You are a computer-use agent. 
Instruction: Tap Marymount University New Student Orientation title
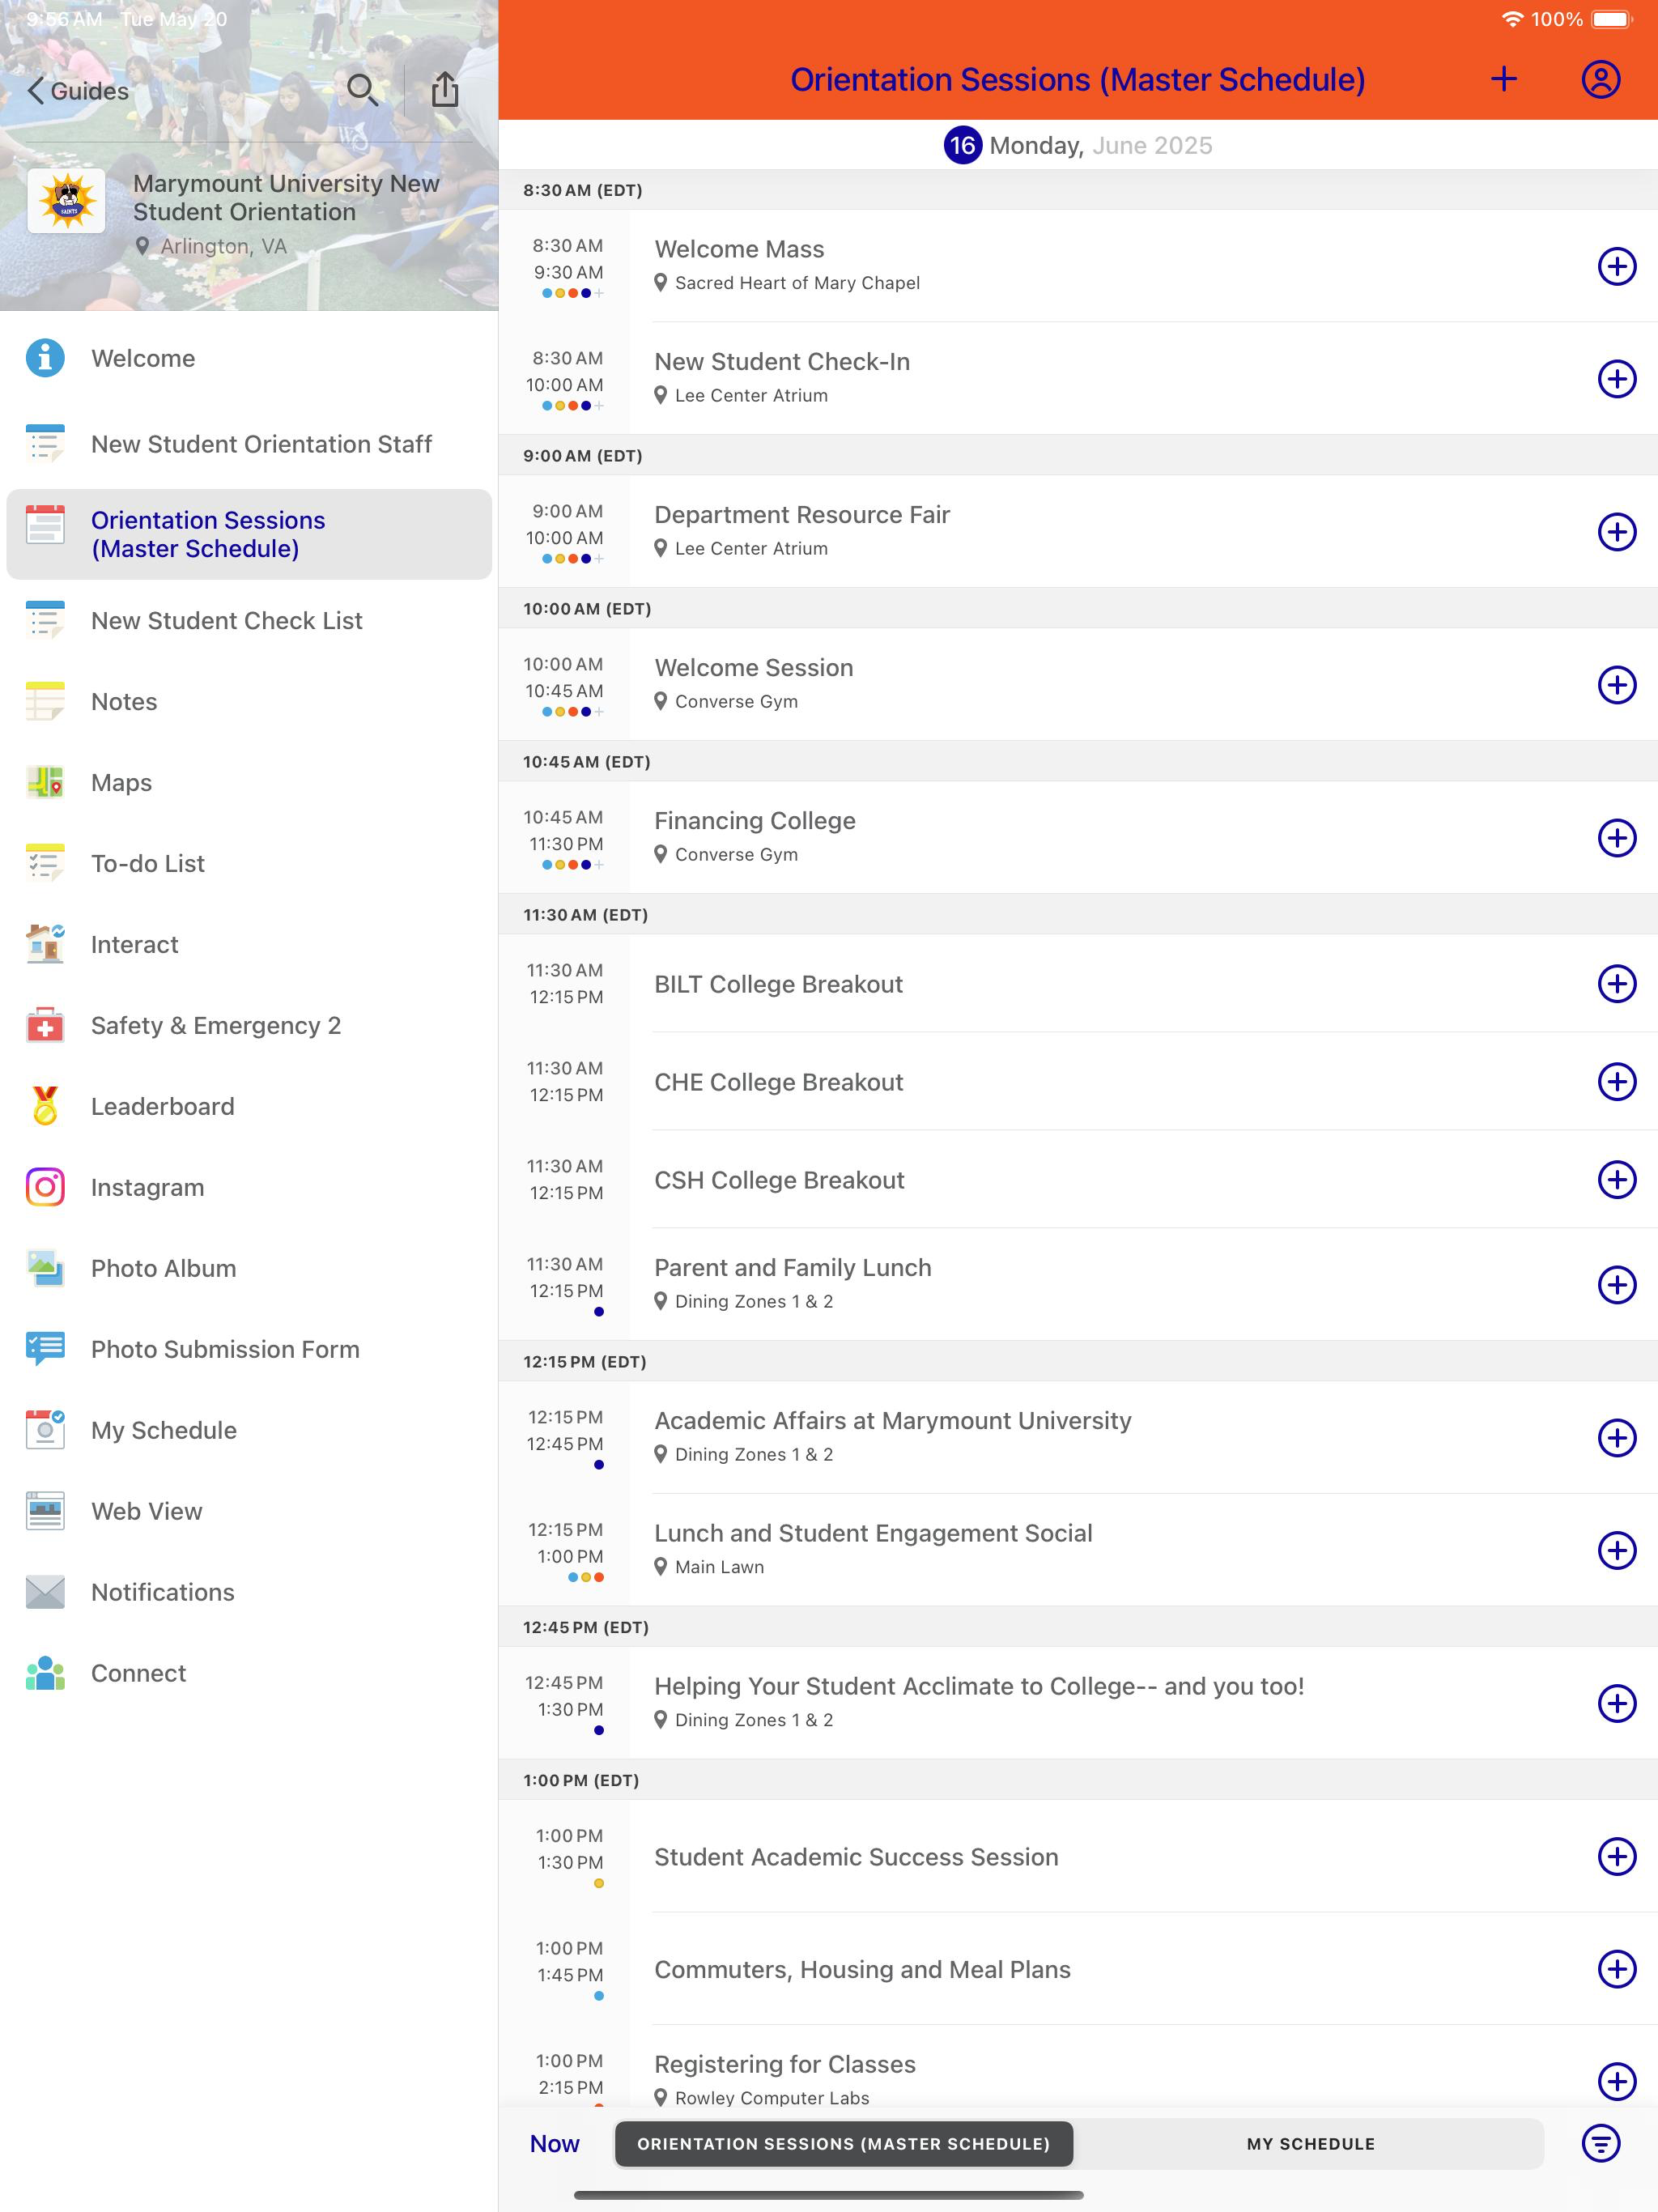(286, 198)
